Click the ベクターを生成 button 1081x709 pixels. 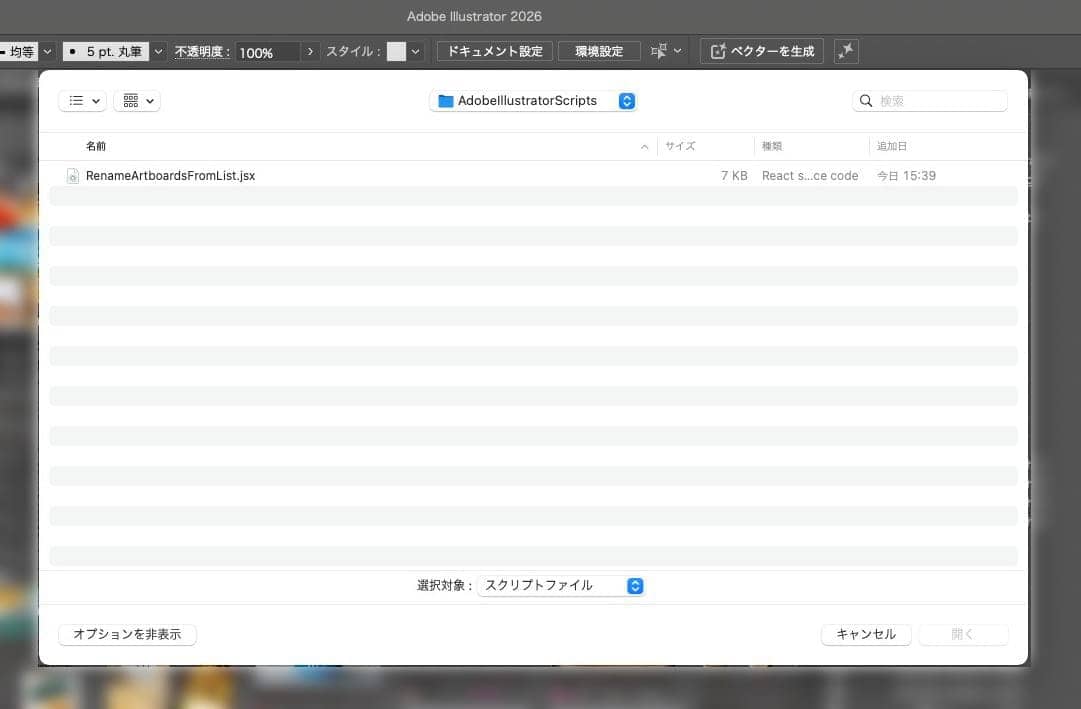[762, 51]
